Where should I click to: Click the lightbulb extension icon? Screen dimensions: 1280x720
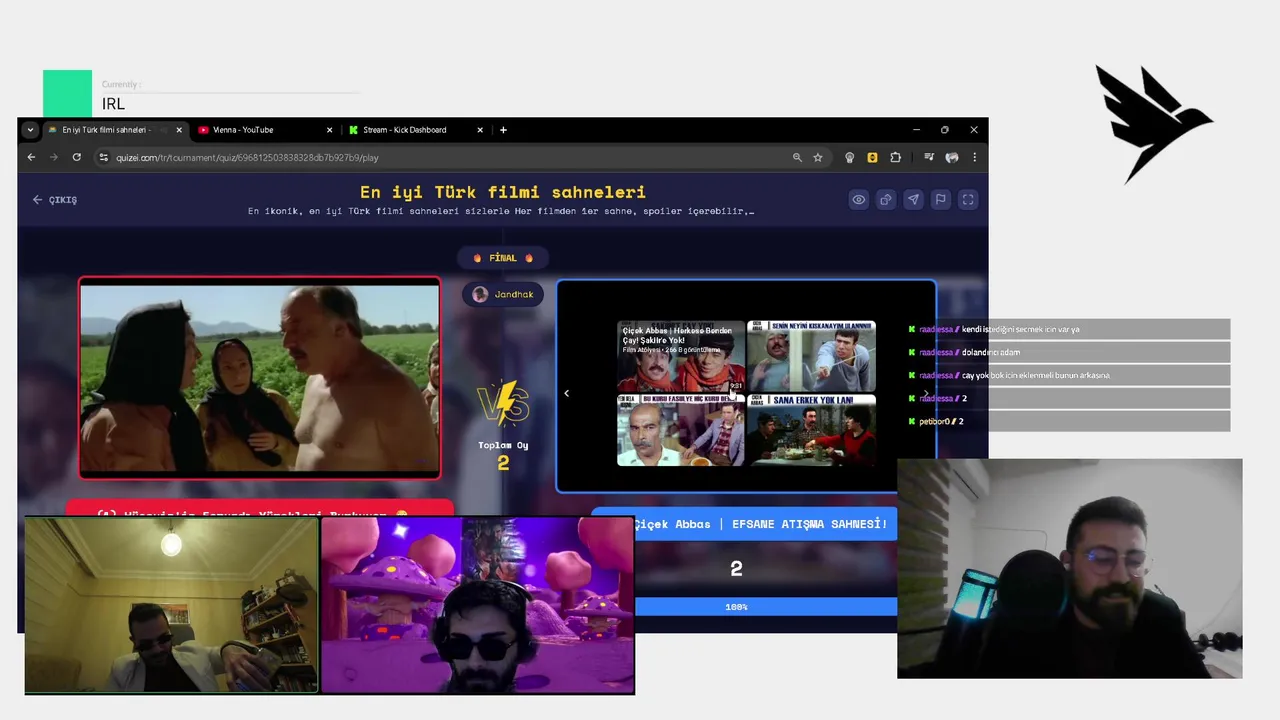(850, 157)
